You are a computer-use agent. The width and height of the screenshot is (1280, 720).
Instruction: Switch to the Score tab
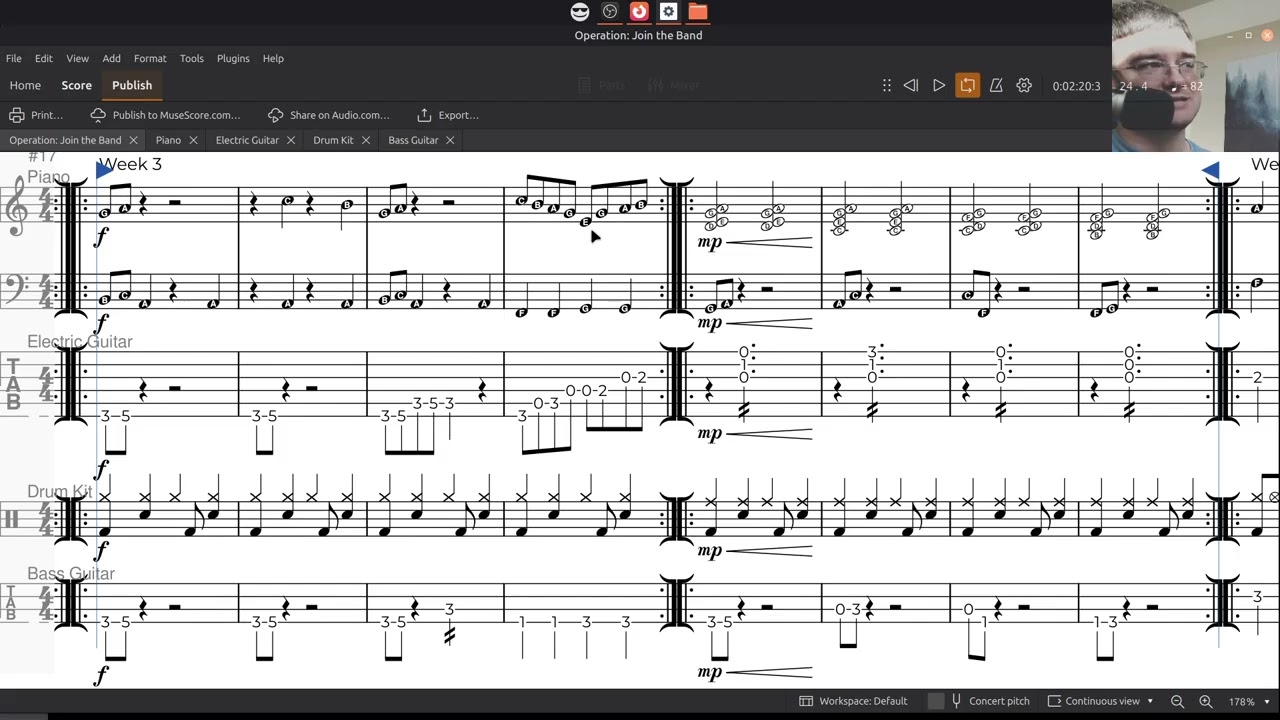coord(76,86)
